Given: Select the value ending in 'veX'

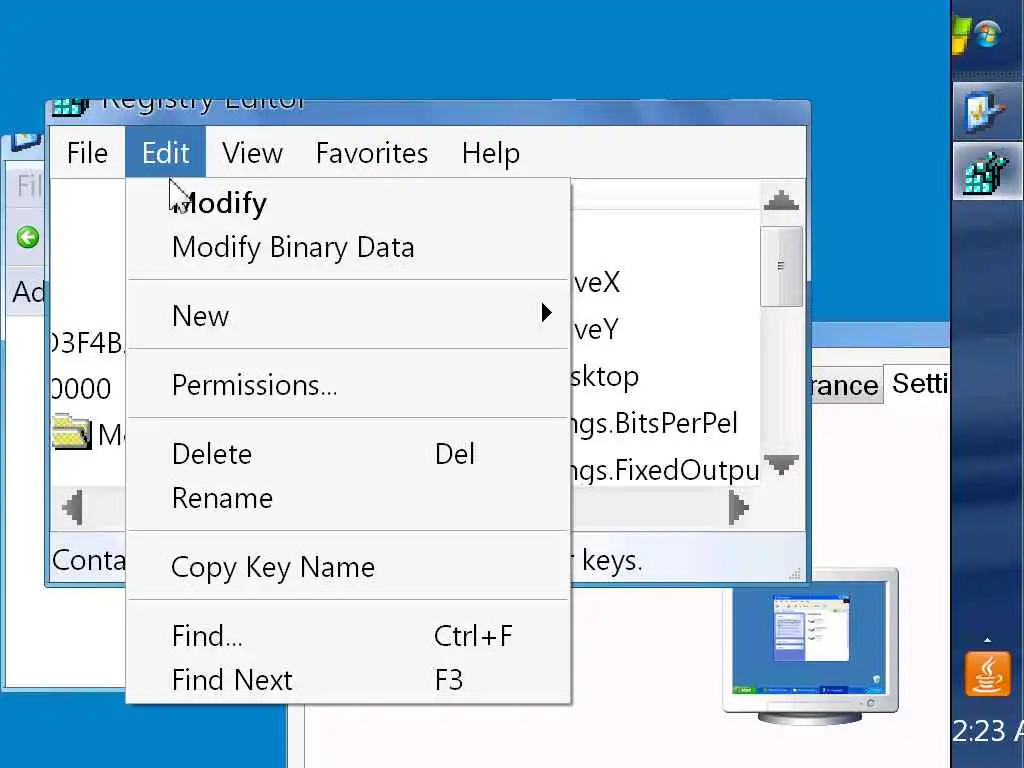Looking at the screenshot, I should click(595, 283).
